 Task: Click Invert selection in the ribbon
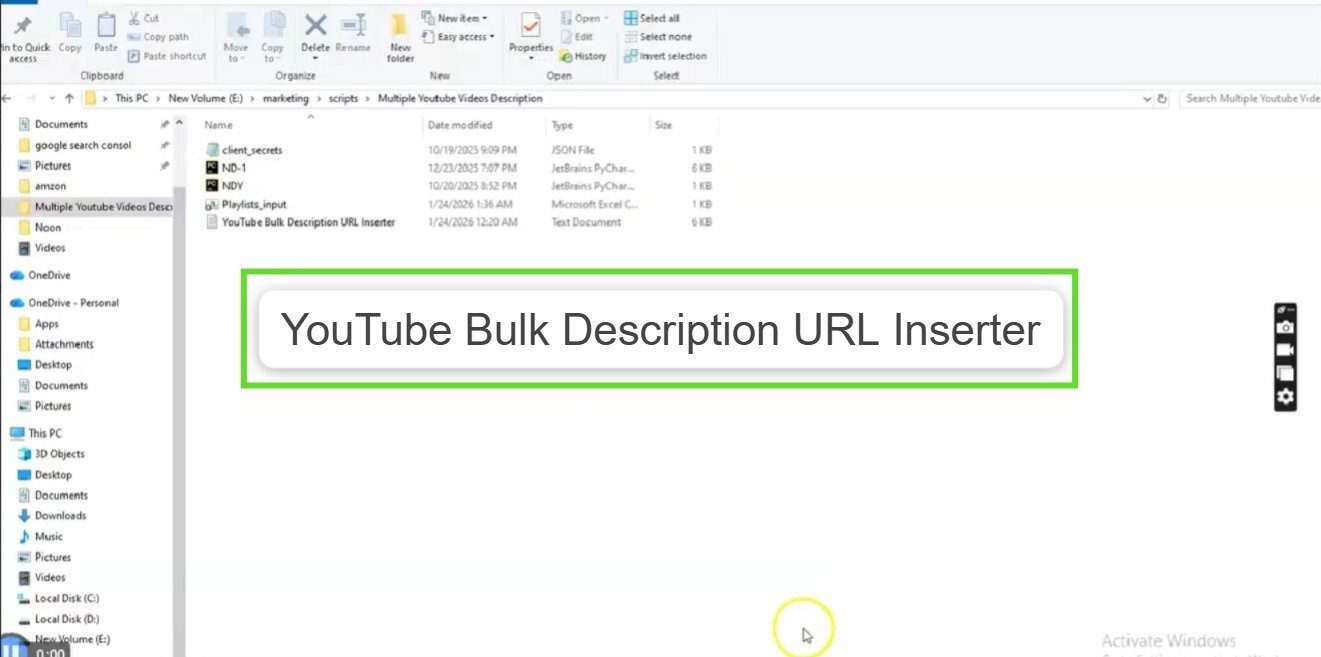pyautogui.click(x=666, y=56)
